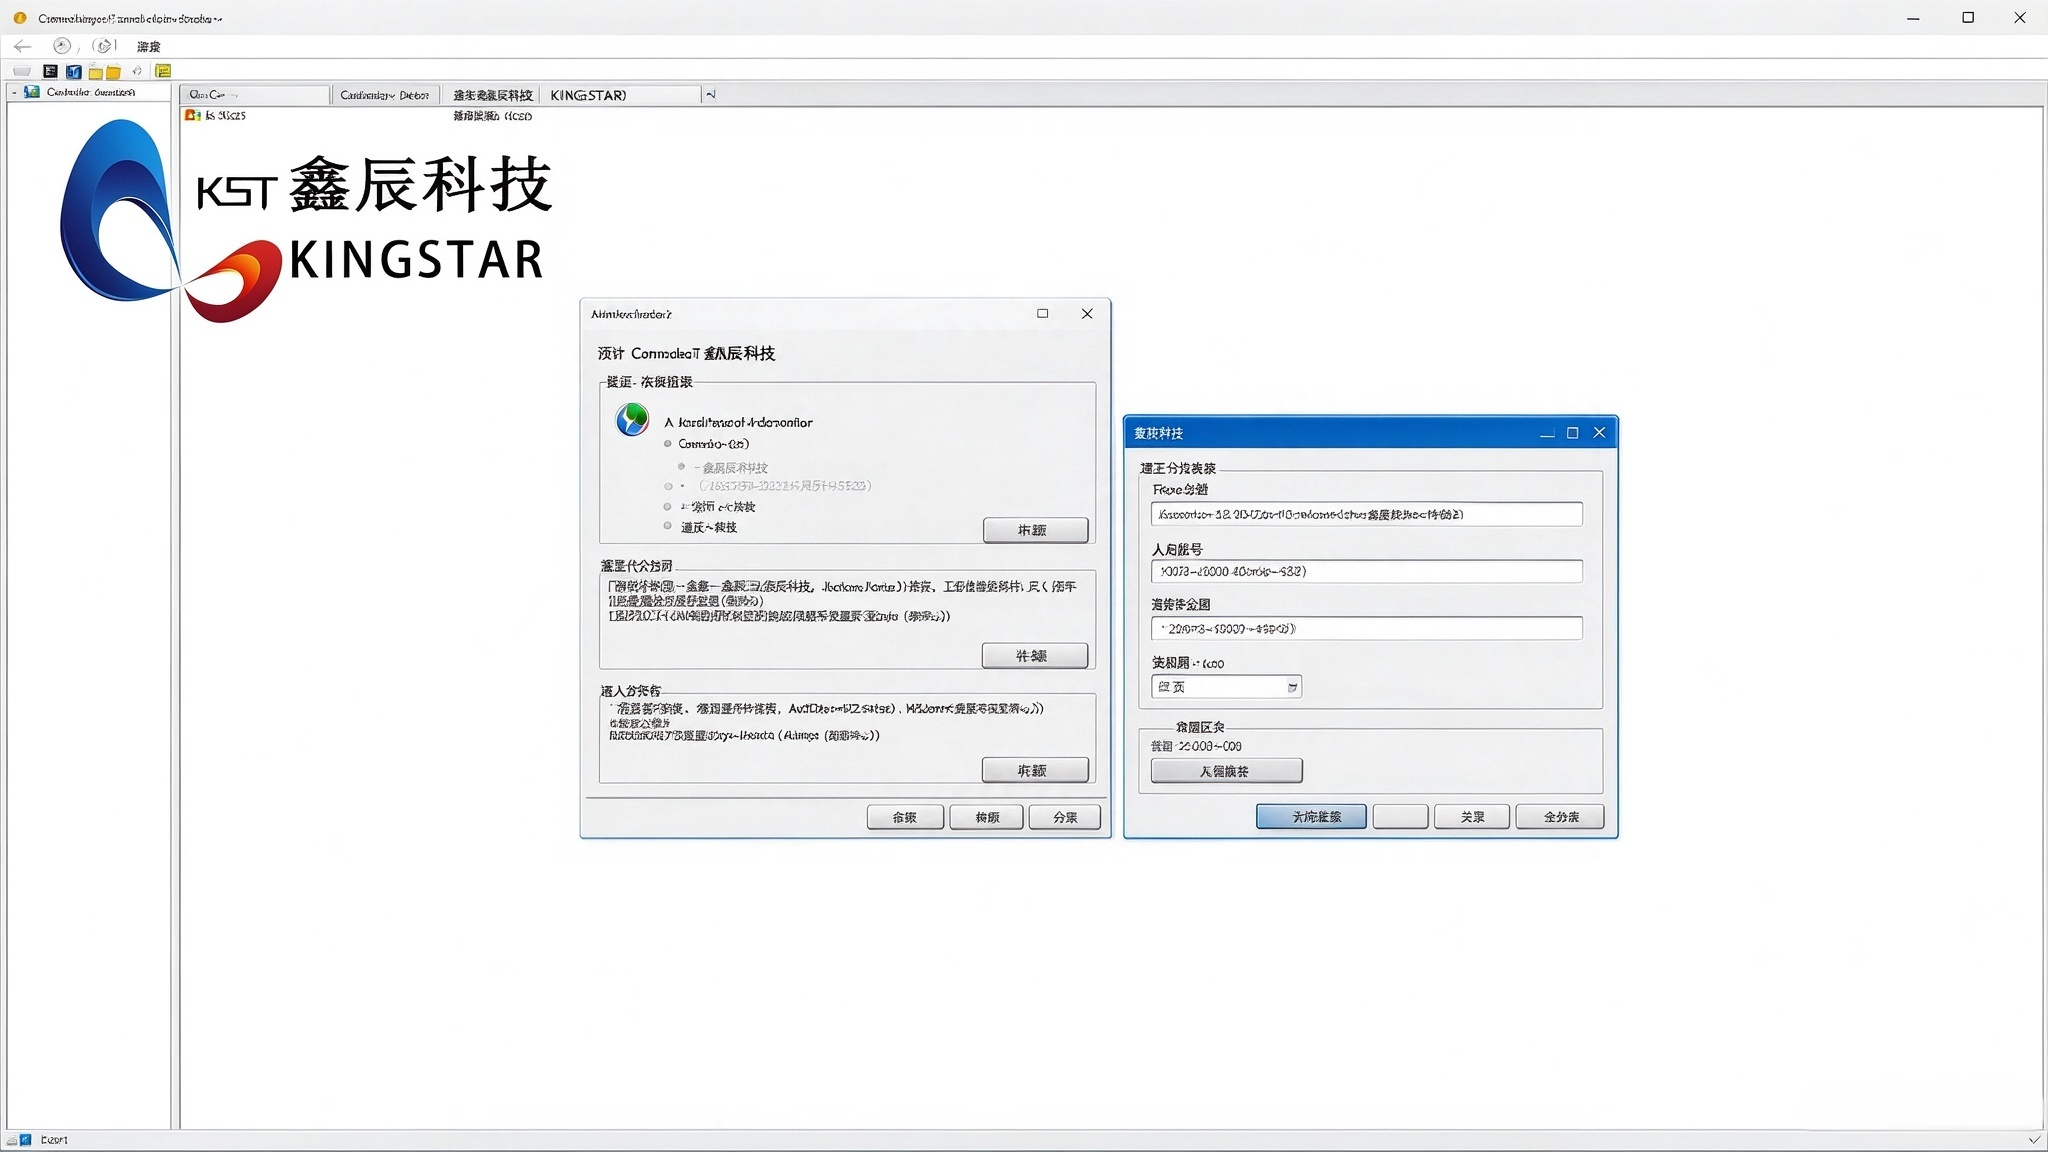Screen dimensions: 2048x1152
Task: Select the indented greyed radio option in left dialog
Action: tap(682, 467)
